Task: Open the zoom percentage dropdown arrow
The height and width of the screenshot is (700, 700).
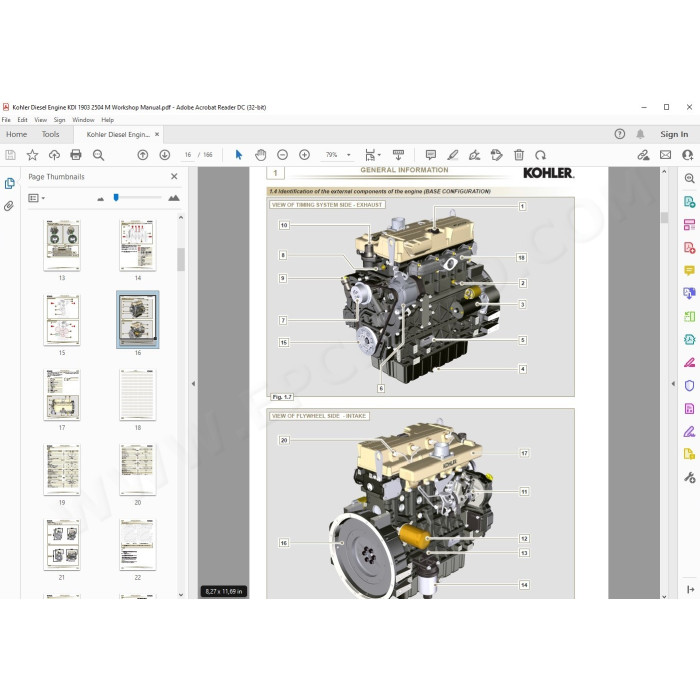Action: pos(349,155)
